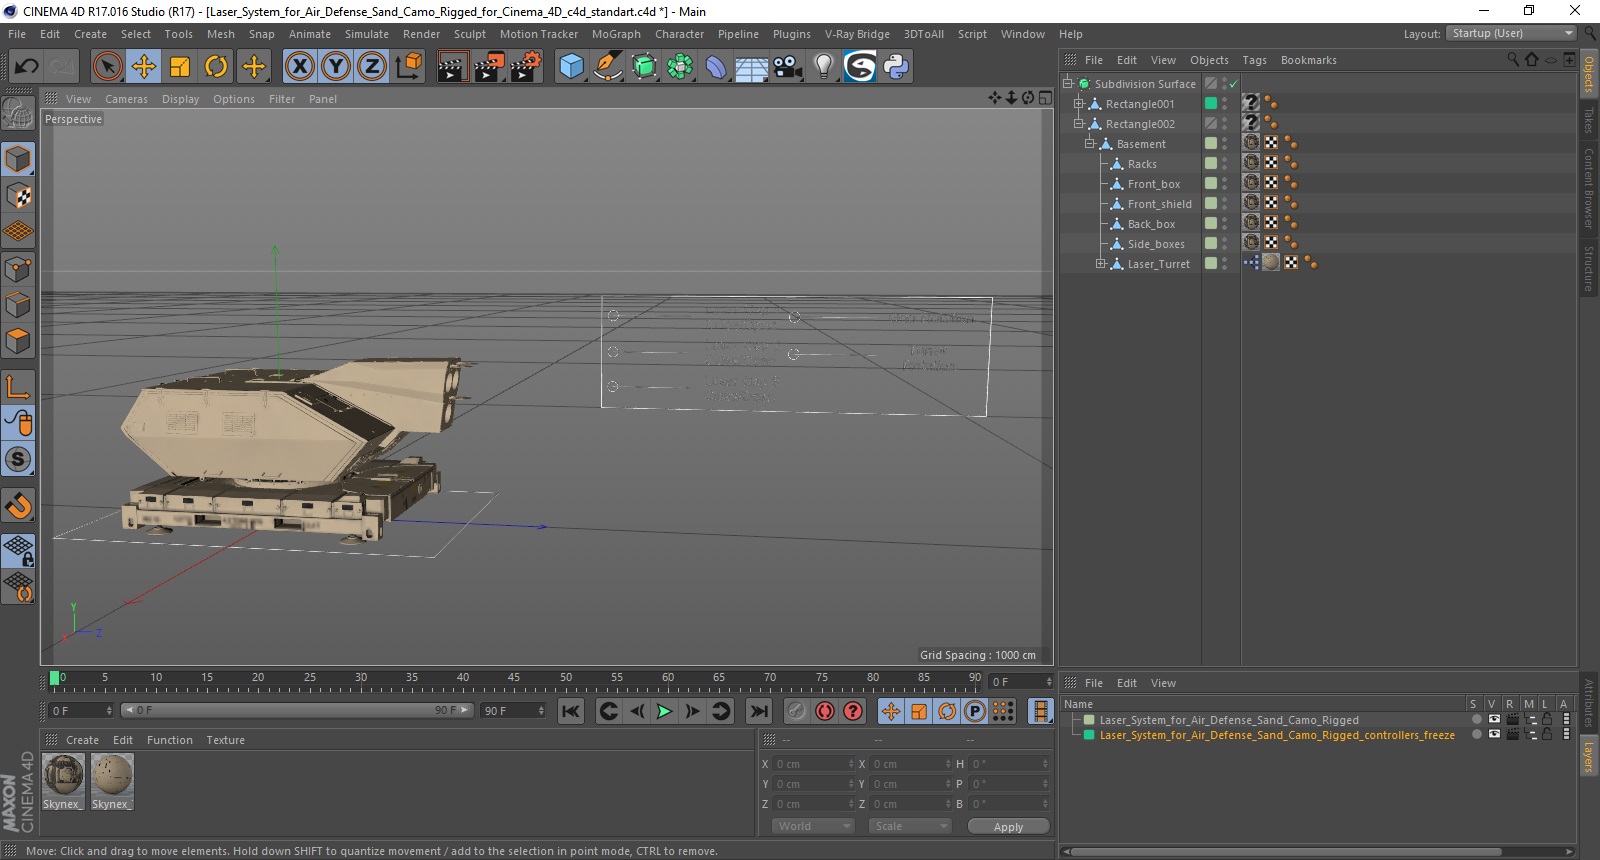Expand the Laser_Turret object
This screenshot has width=1600, height=860.
pos(1101,264)
